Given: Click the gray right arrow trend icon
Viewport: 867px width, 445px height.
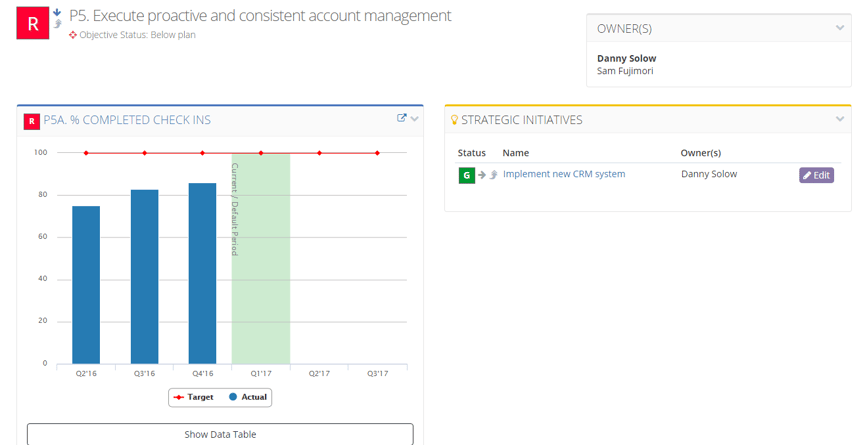Looking at the screenshot, I should pyautogui.click(x=482, y=175).
